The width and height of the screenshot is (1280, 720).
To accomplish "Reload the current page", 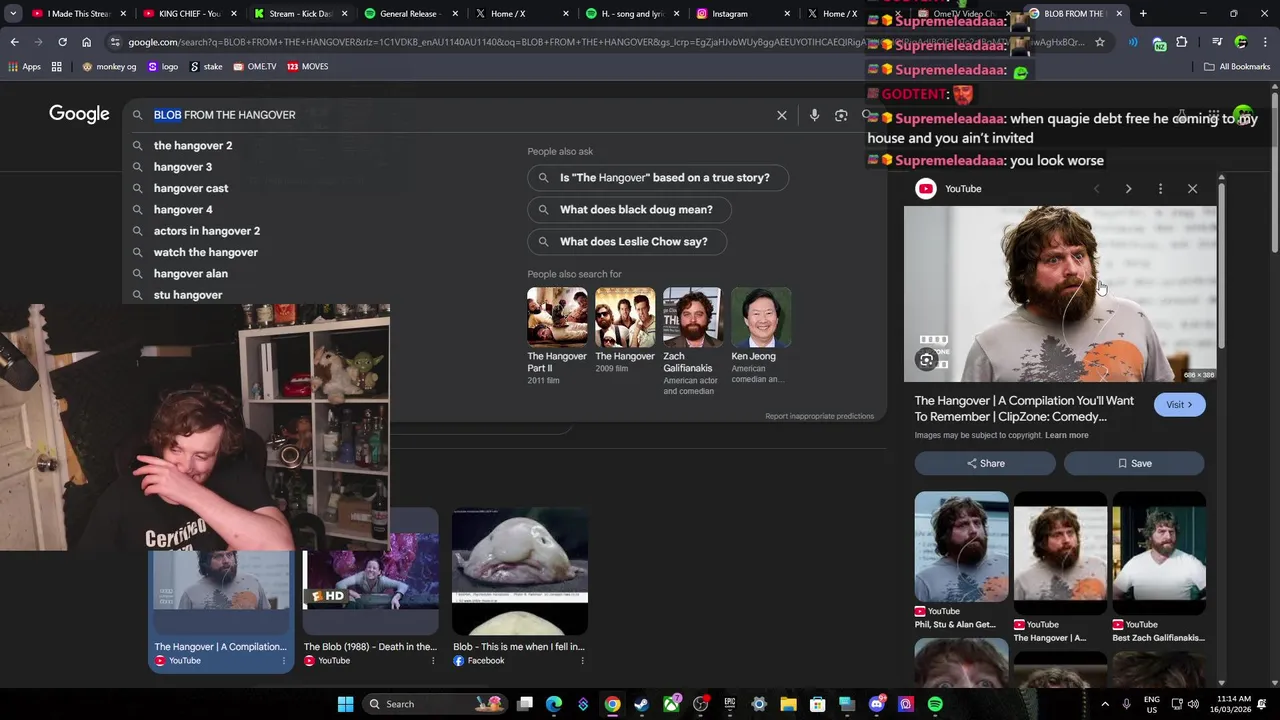I will pos(62,42).
